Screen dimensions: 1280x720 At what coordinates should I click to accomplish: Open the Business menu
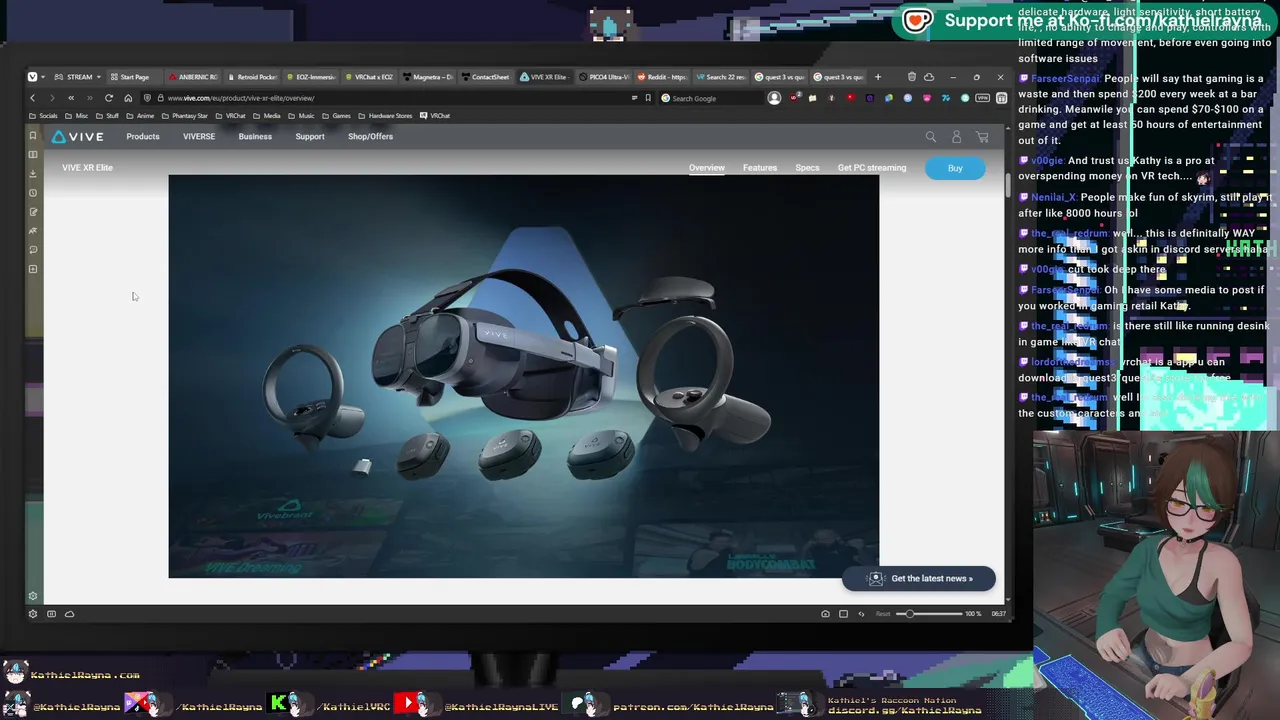[x=255, y=137]
